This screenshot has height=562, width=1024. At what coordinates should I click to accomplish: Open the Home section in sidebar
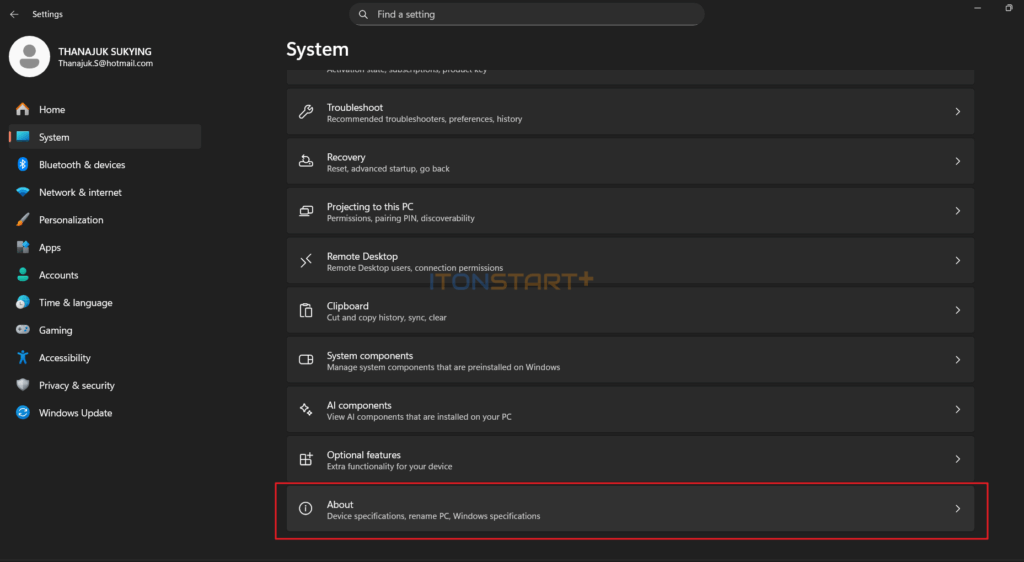52,110
